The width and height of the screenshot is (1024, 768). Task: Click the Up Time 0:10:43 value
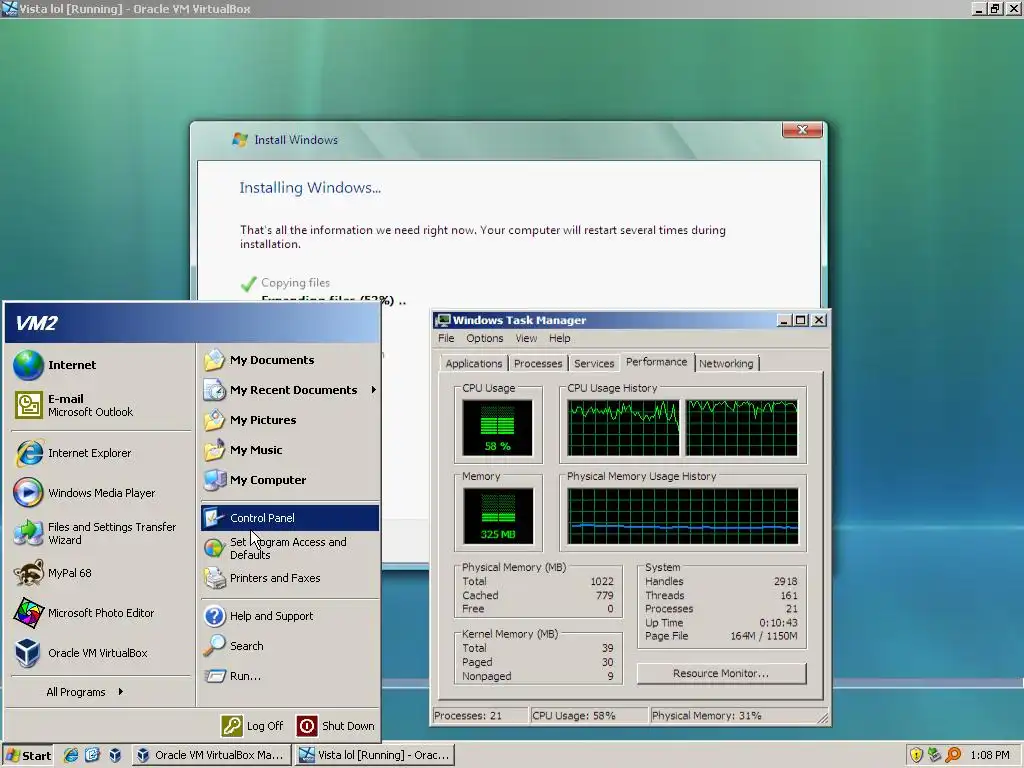tap(778, 623)
